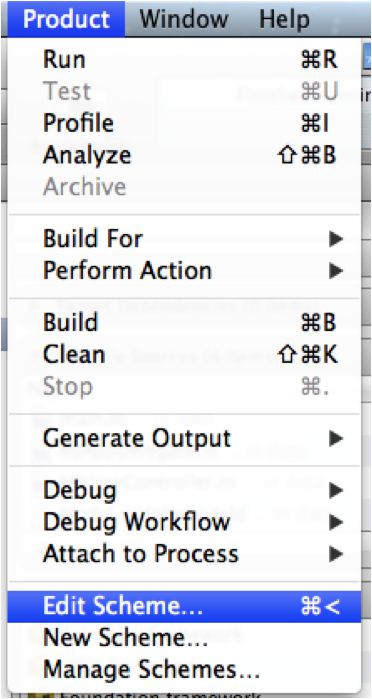Open Manage Schemes… from the menu
The width and height of the screenshot is (372, 699).
point(184,669)
